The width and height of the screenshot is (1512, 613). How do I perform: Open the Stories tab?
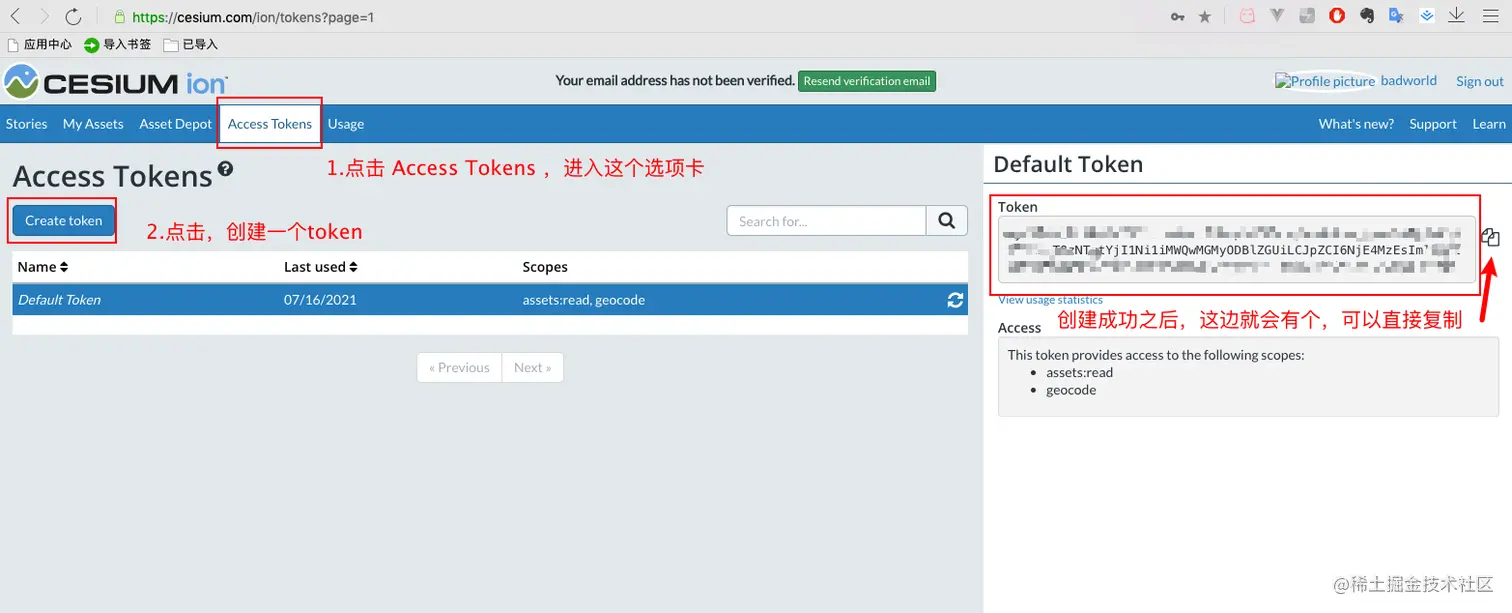27,124
